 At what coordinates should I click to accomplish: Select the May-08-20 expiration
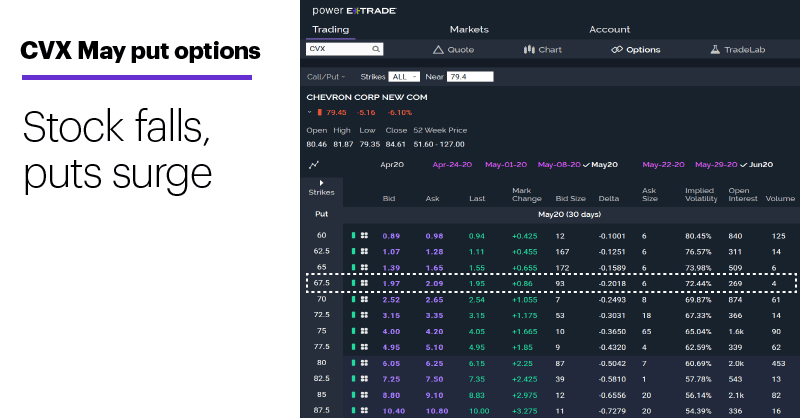tap(559, 164)
